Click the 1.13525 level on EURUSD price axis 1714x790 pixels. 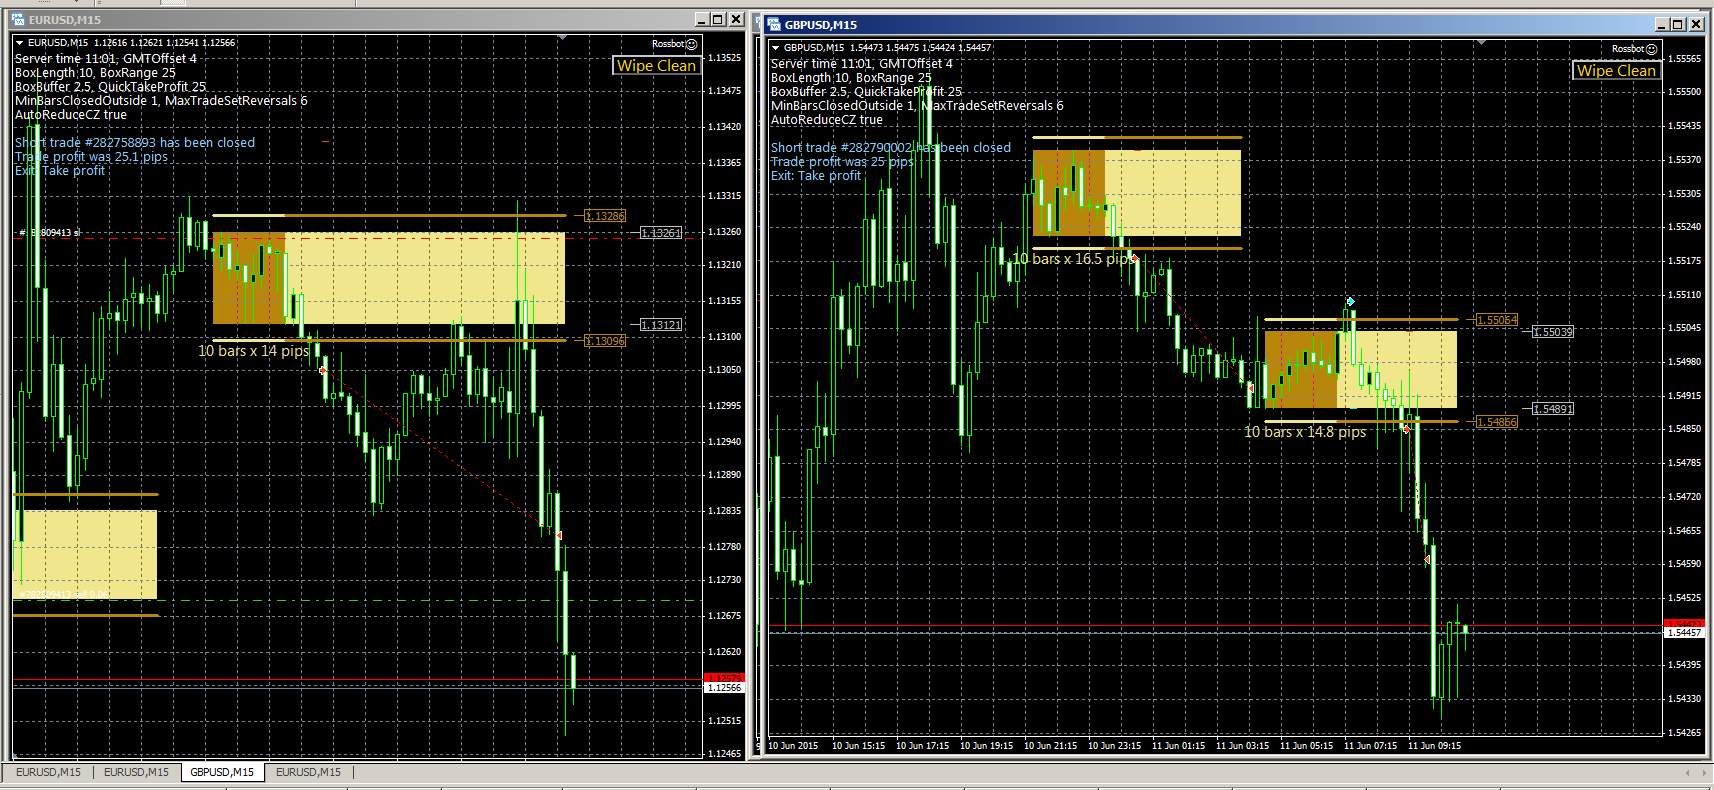tap(724, 57)
